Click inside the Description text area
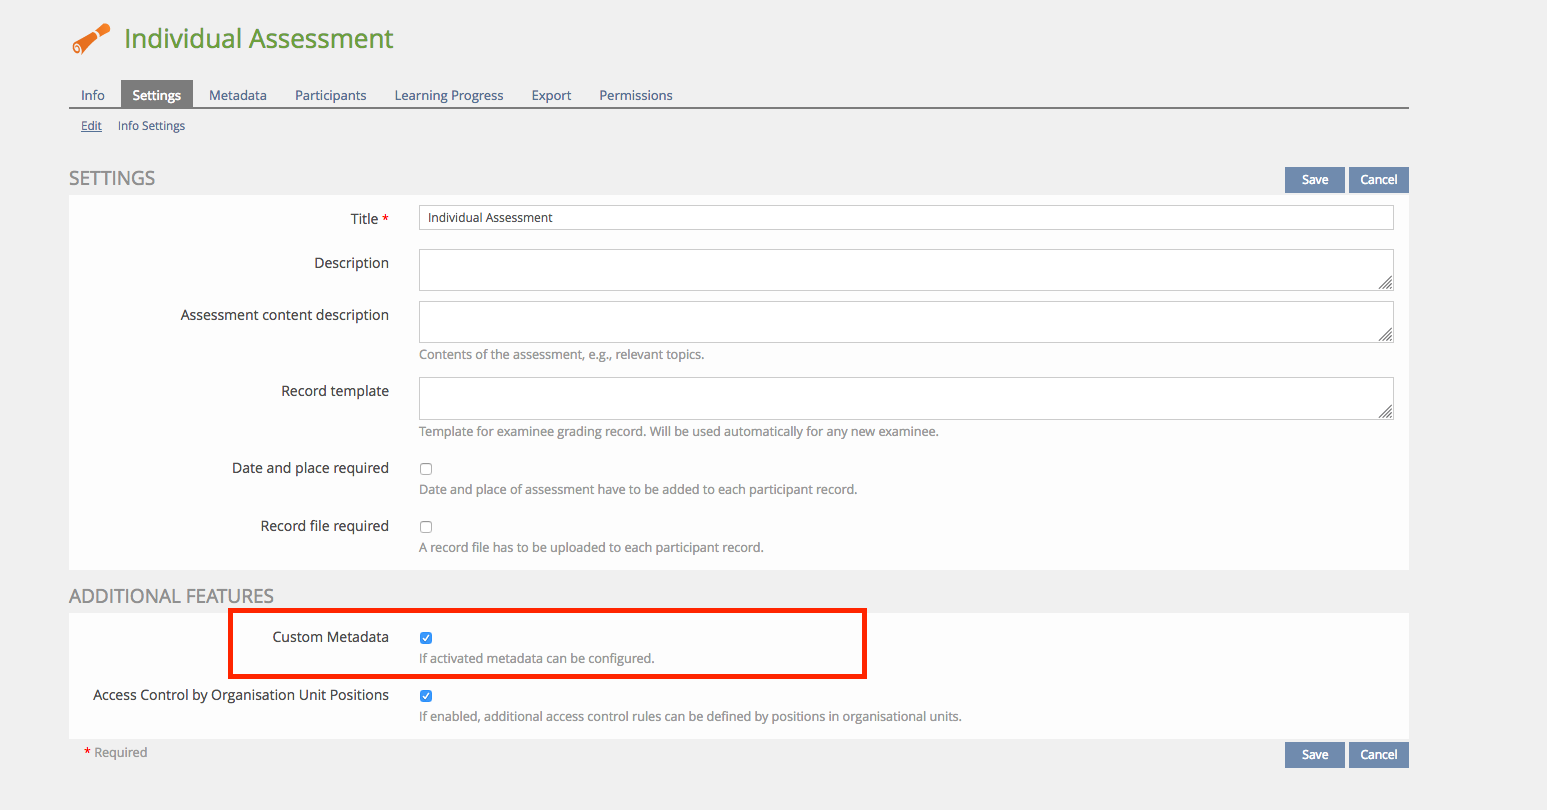The image size is (1547, 810). coord(900,270)
